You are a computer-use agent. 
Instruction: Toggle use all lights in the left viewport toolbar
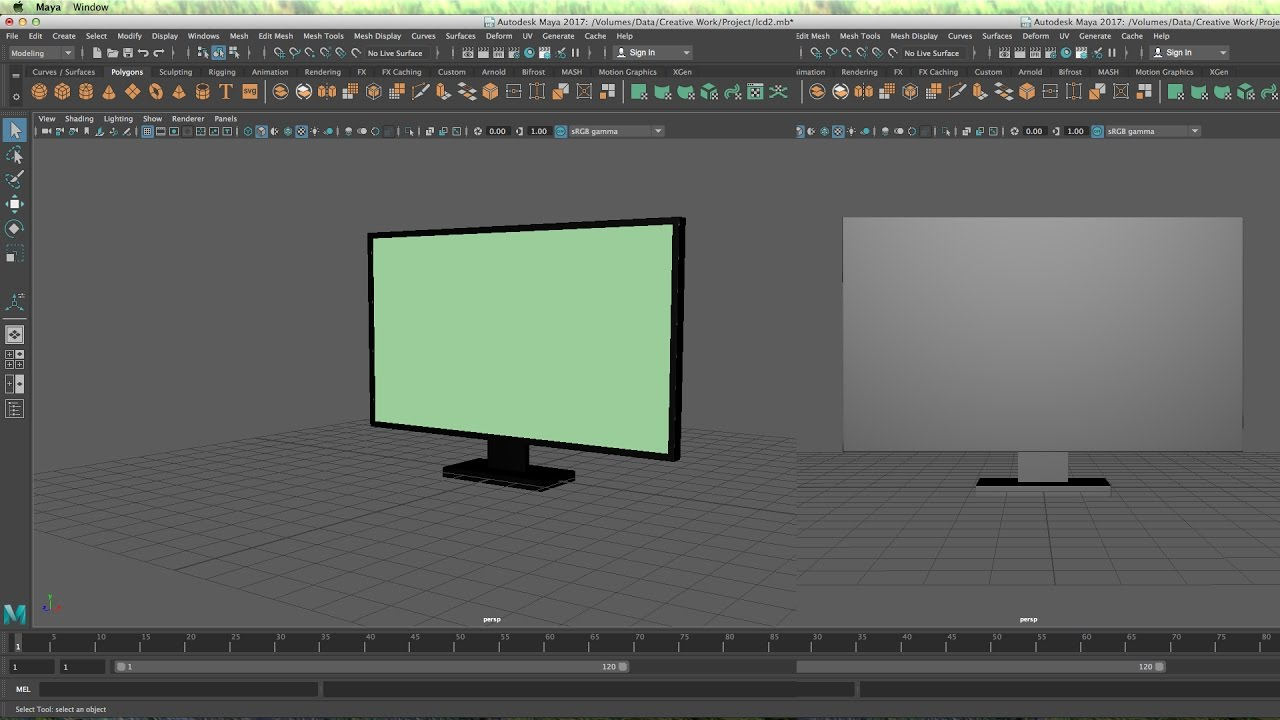315,131
